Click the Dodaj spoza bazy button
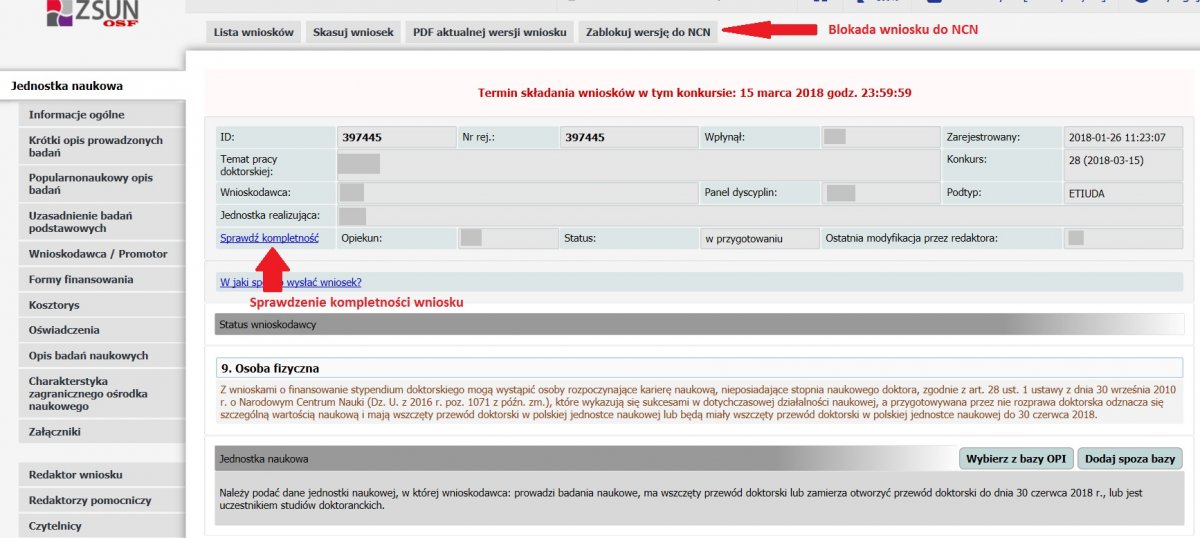The image size is (1200, 538). (x=1129, y=459)
